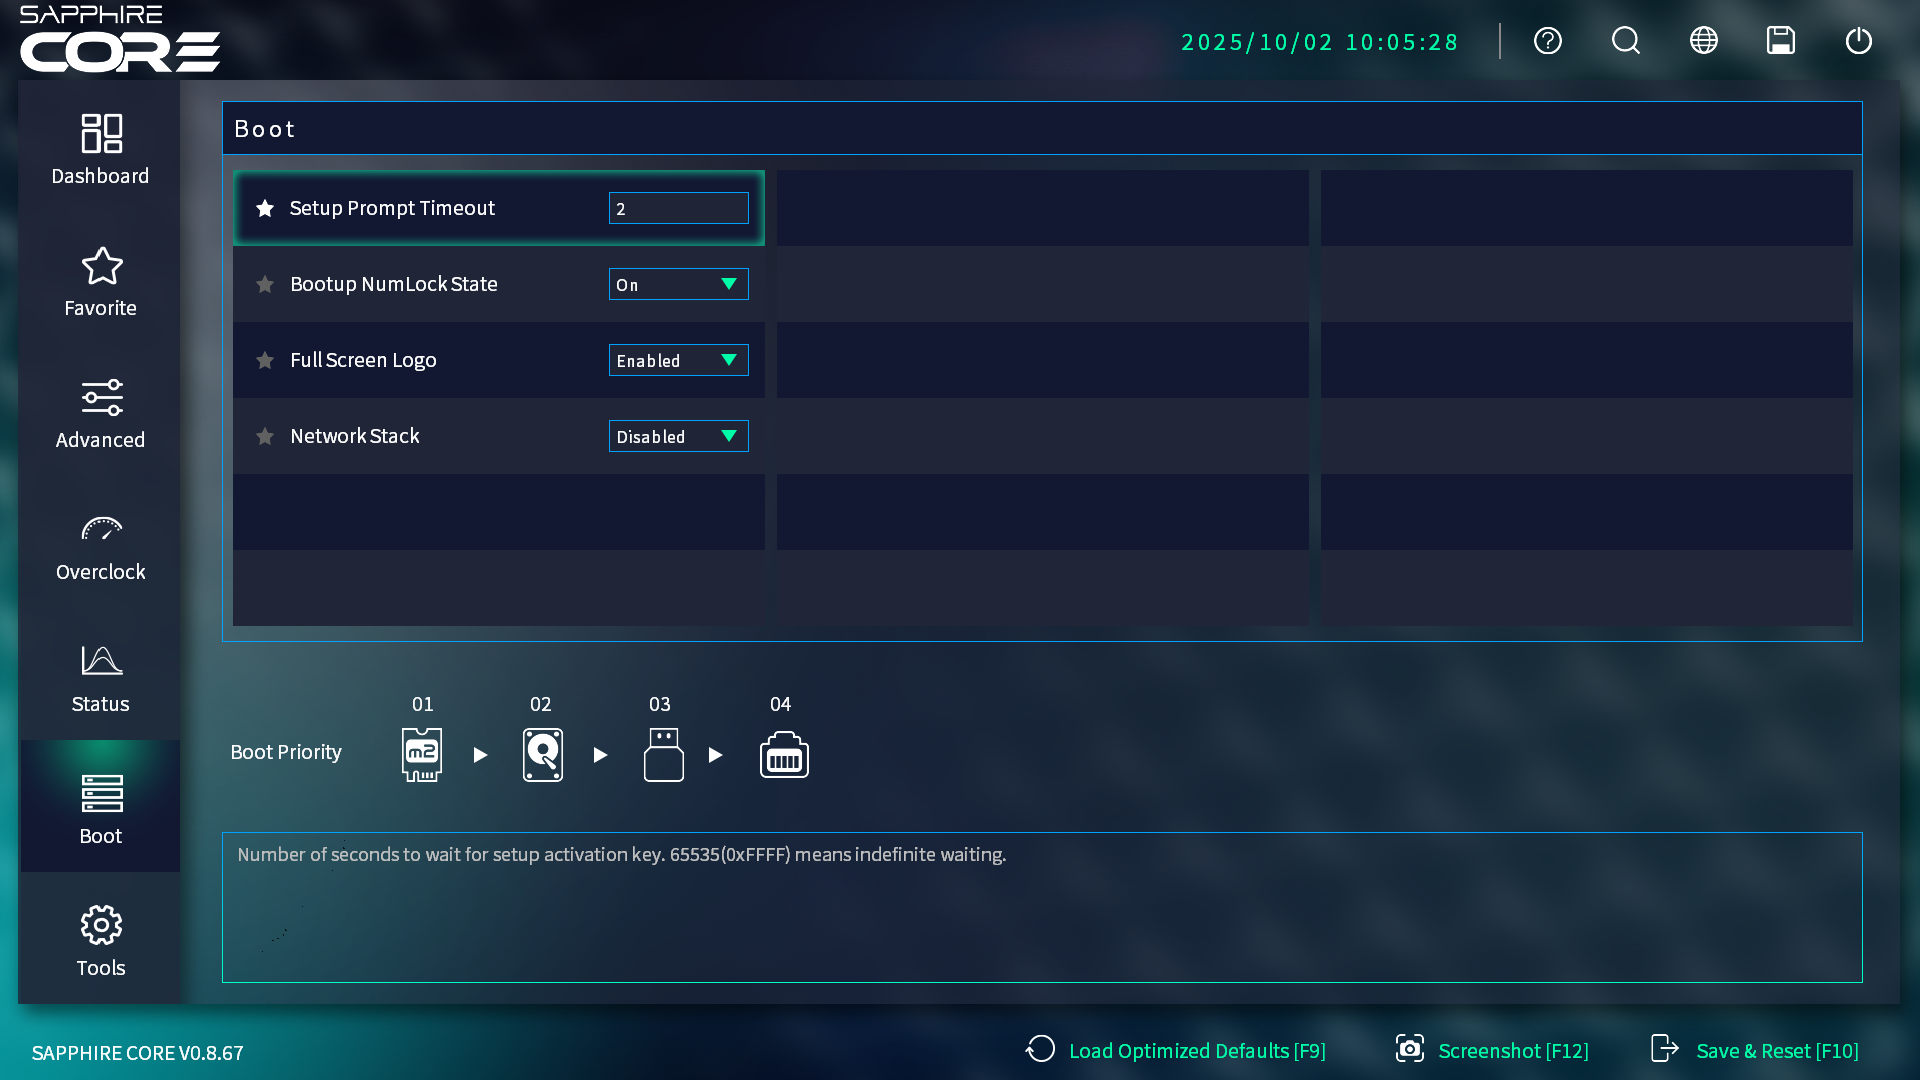The width and height of the screenshot is (1920, 1080).
Task: Select the network boot device icon
Action: 784,754
